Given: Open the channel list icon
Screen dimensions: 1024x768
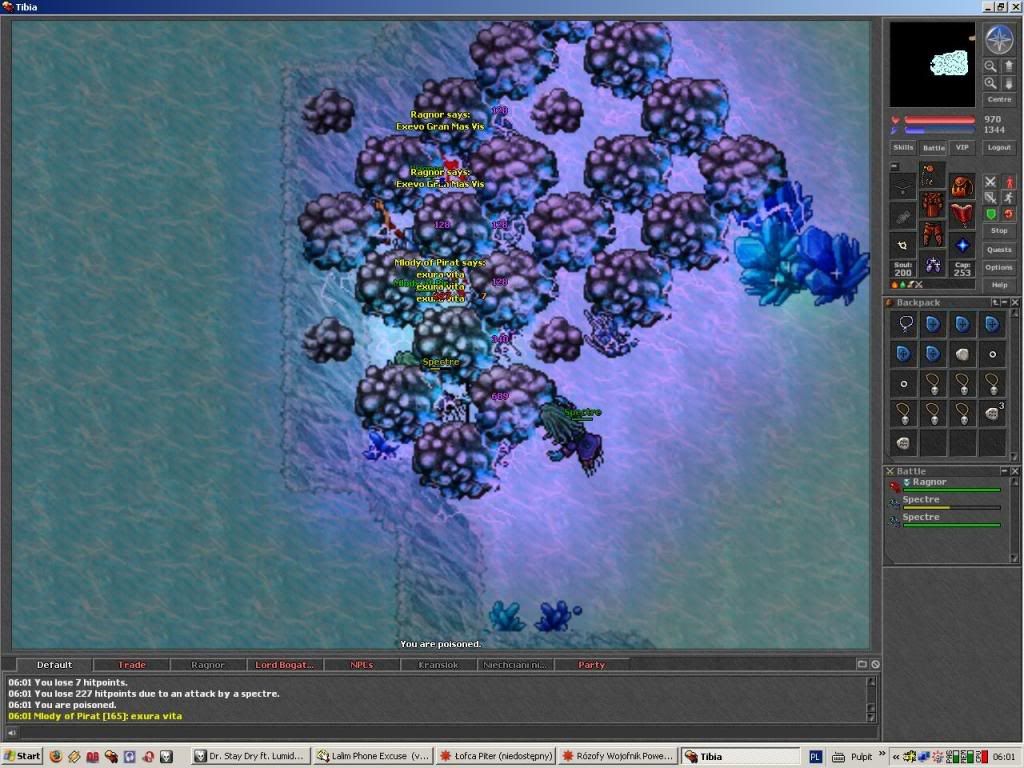Looking at the screenshot, I should 862,664.
